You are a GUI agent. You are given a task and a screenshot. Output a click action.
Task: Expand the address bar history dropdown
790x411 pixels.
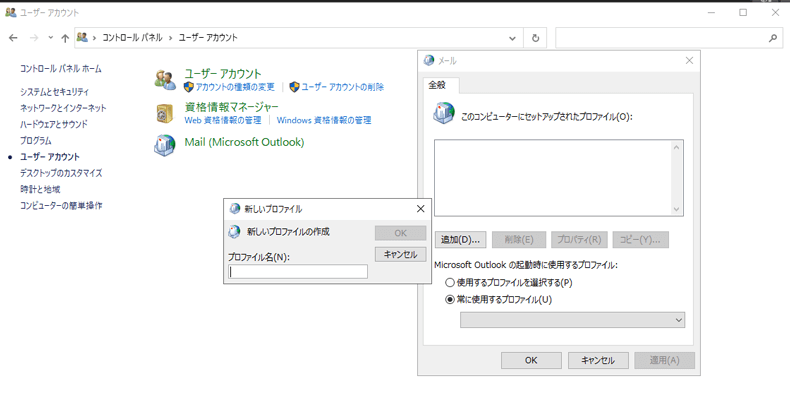click(x=513, y=38)
